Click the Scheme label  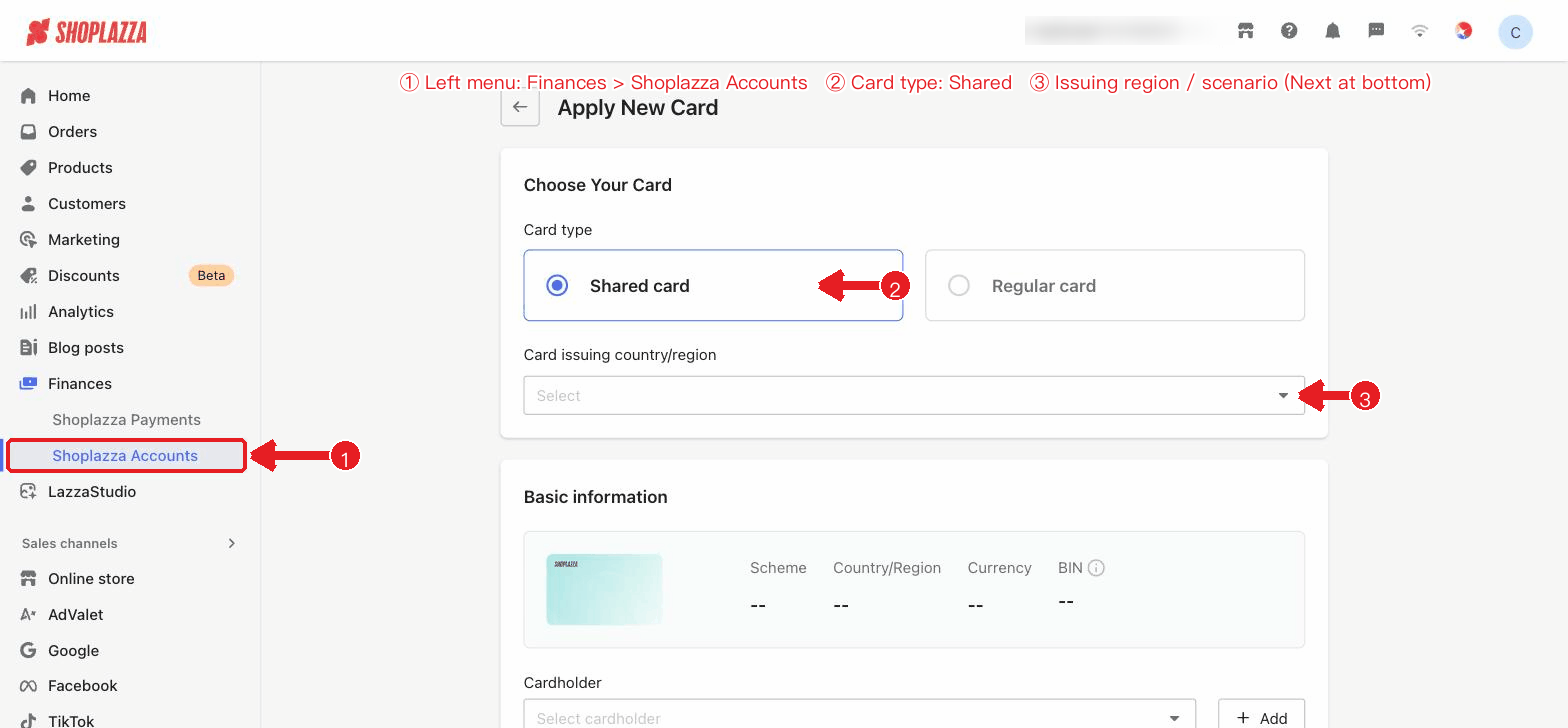(x=778, y=568)
